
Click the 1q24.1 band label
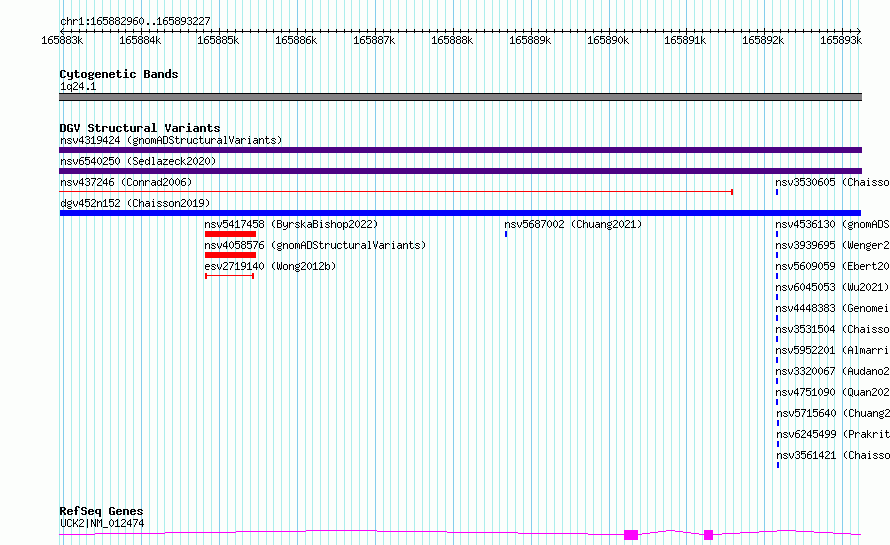point(78,87)
